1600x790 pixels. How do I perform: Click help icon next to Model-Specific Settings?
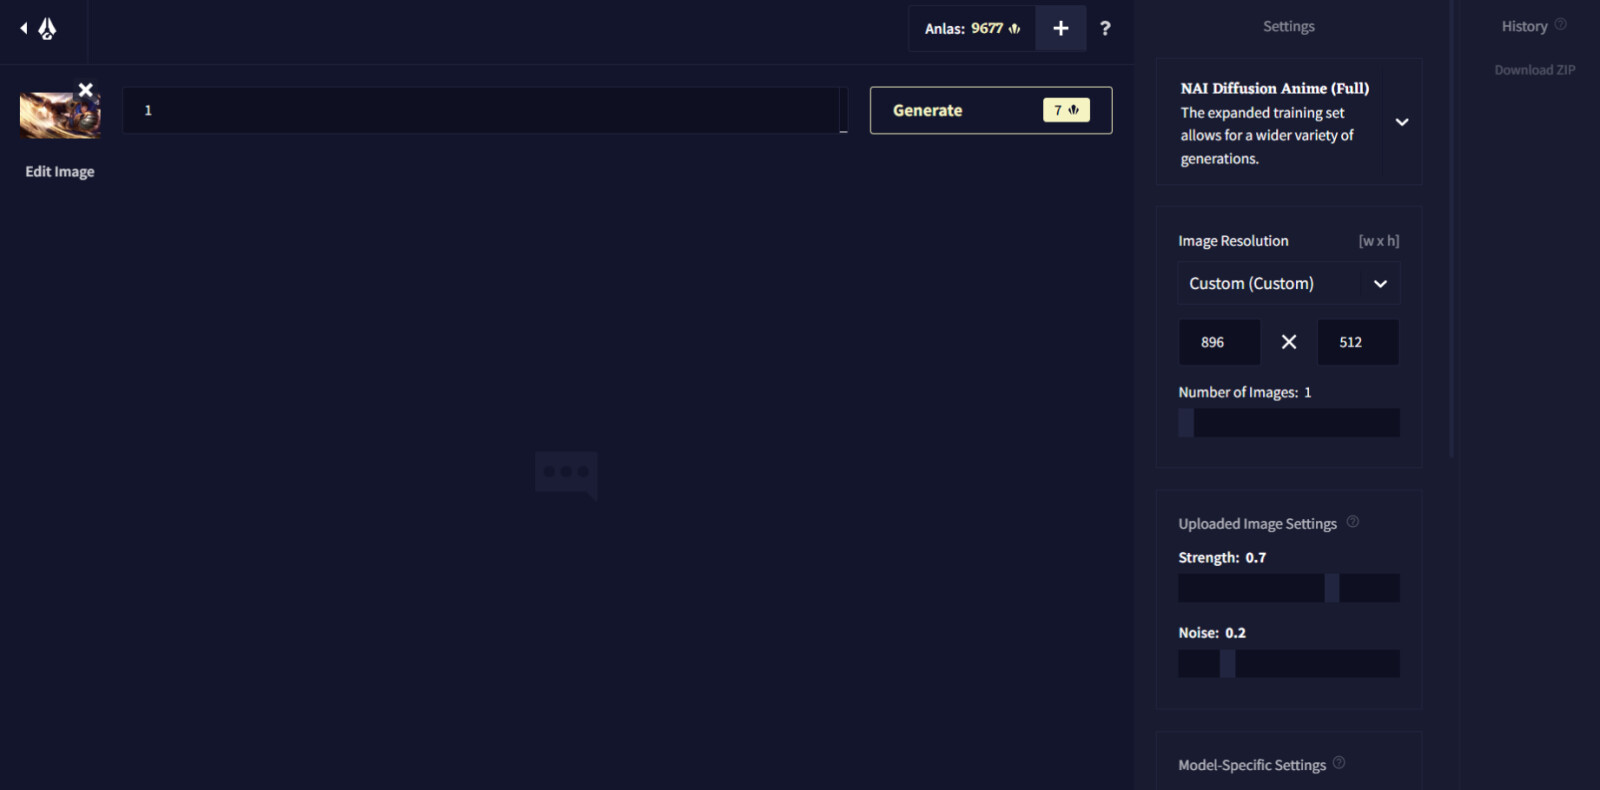1339,763
